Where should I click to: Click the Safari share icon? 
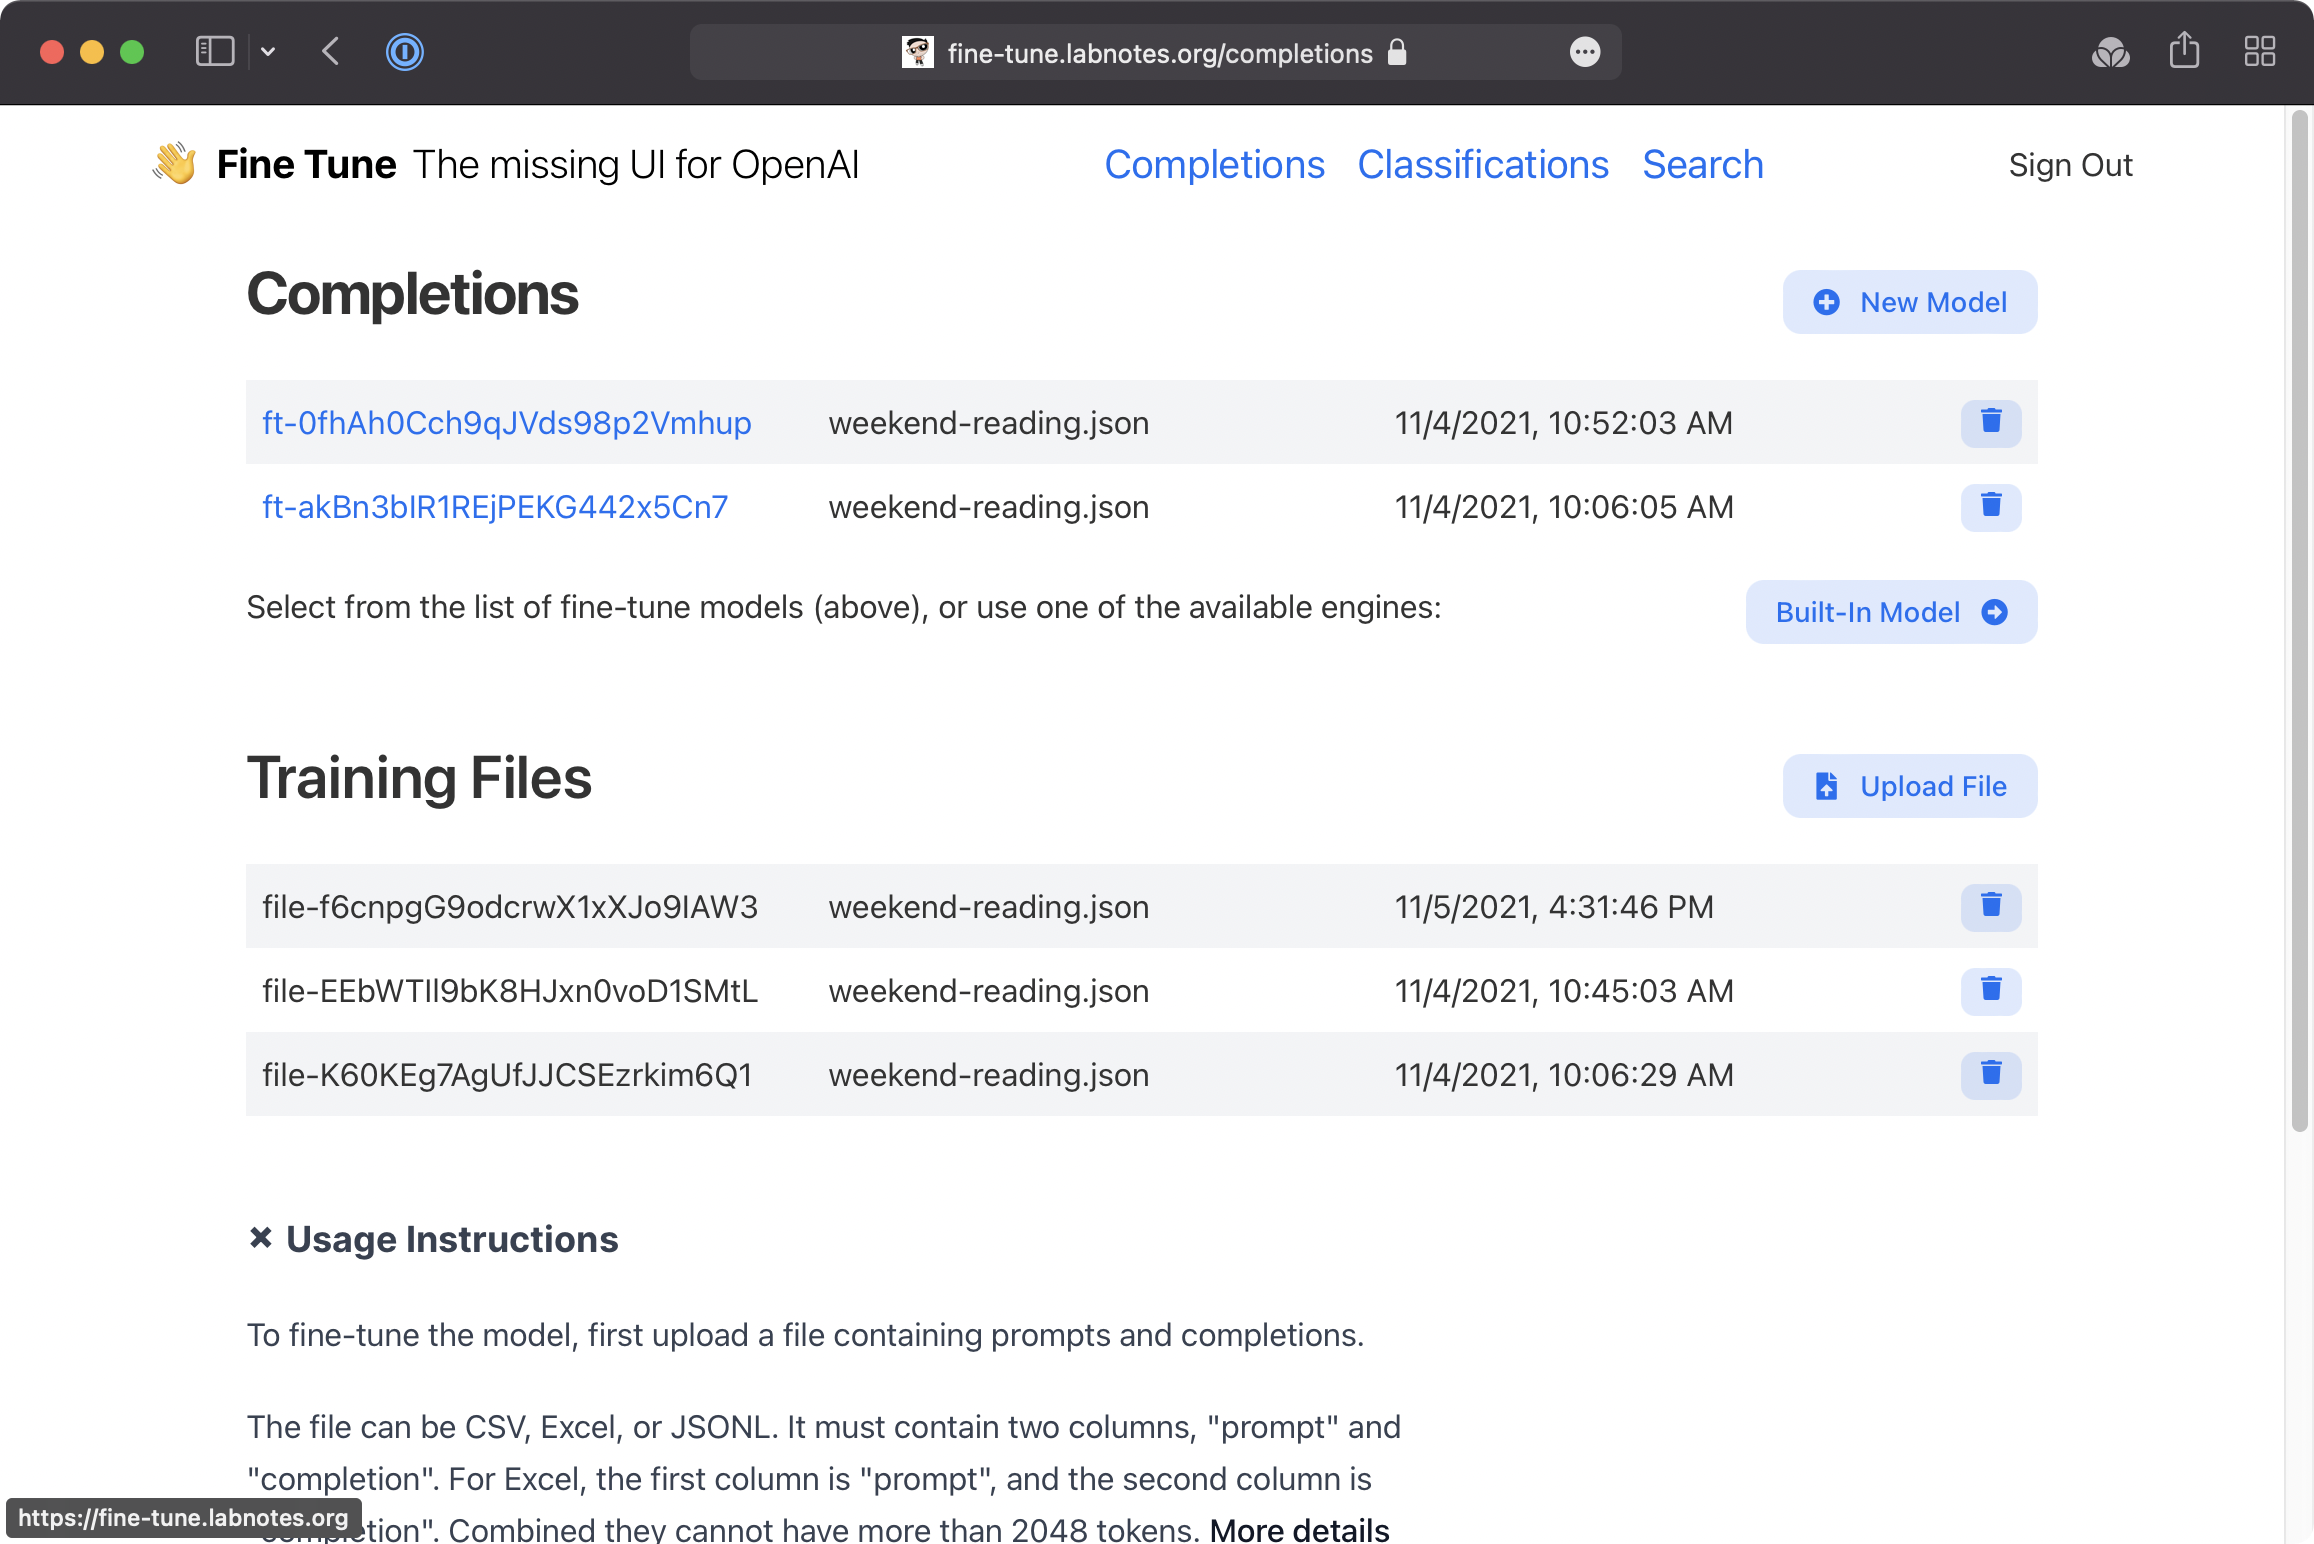point(2184,52)
